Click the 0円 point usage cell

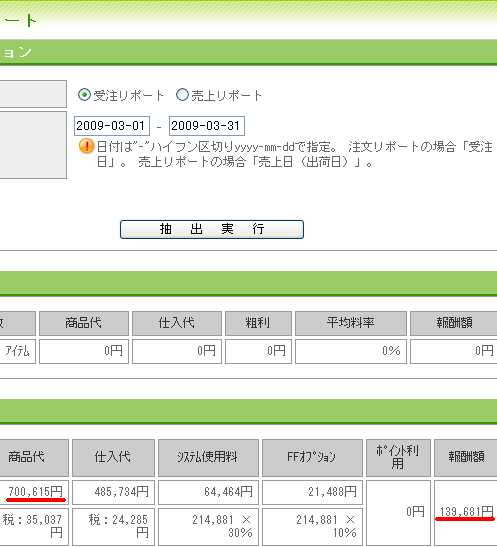398,512
